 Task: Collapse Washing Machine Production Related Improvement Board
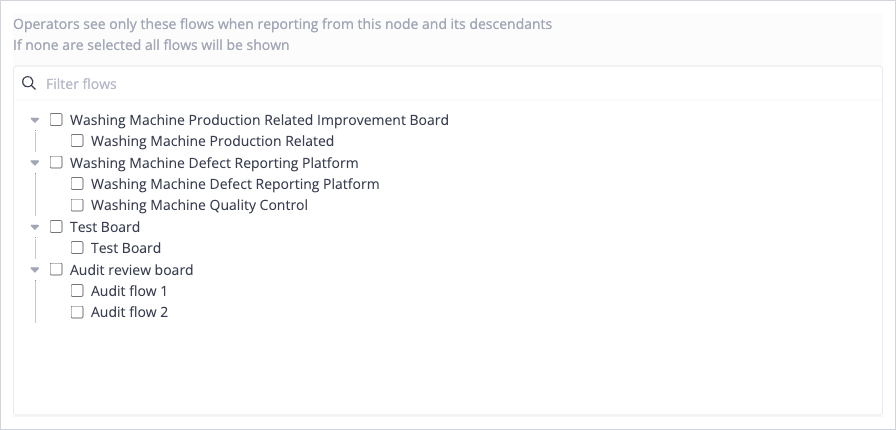coord(35,120)
